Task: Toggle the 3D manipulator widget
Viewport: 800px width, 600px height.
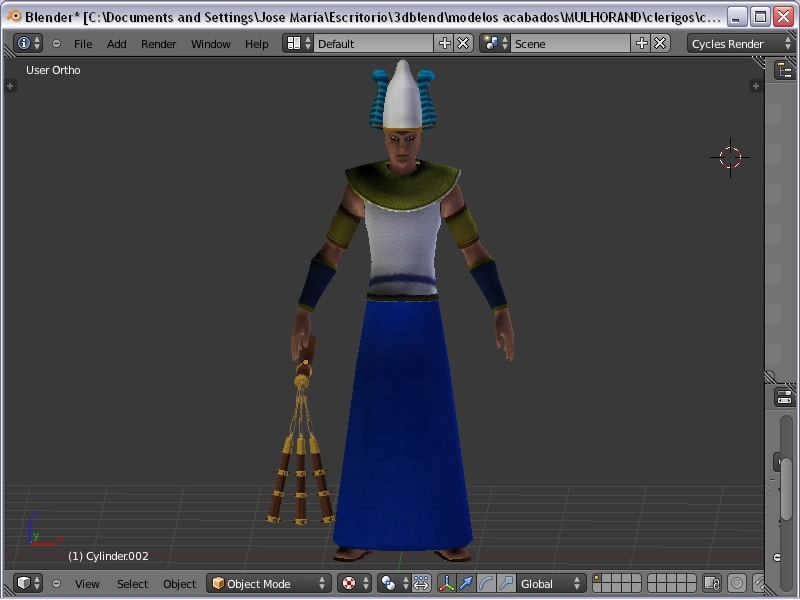Action: [x=446, y=583]
